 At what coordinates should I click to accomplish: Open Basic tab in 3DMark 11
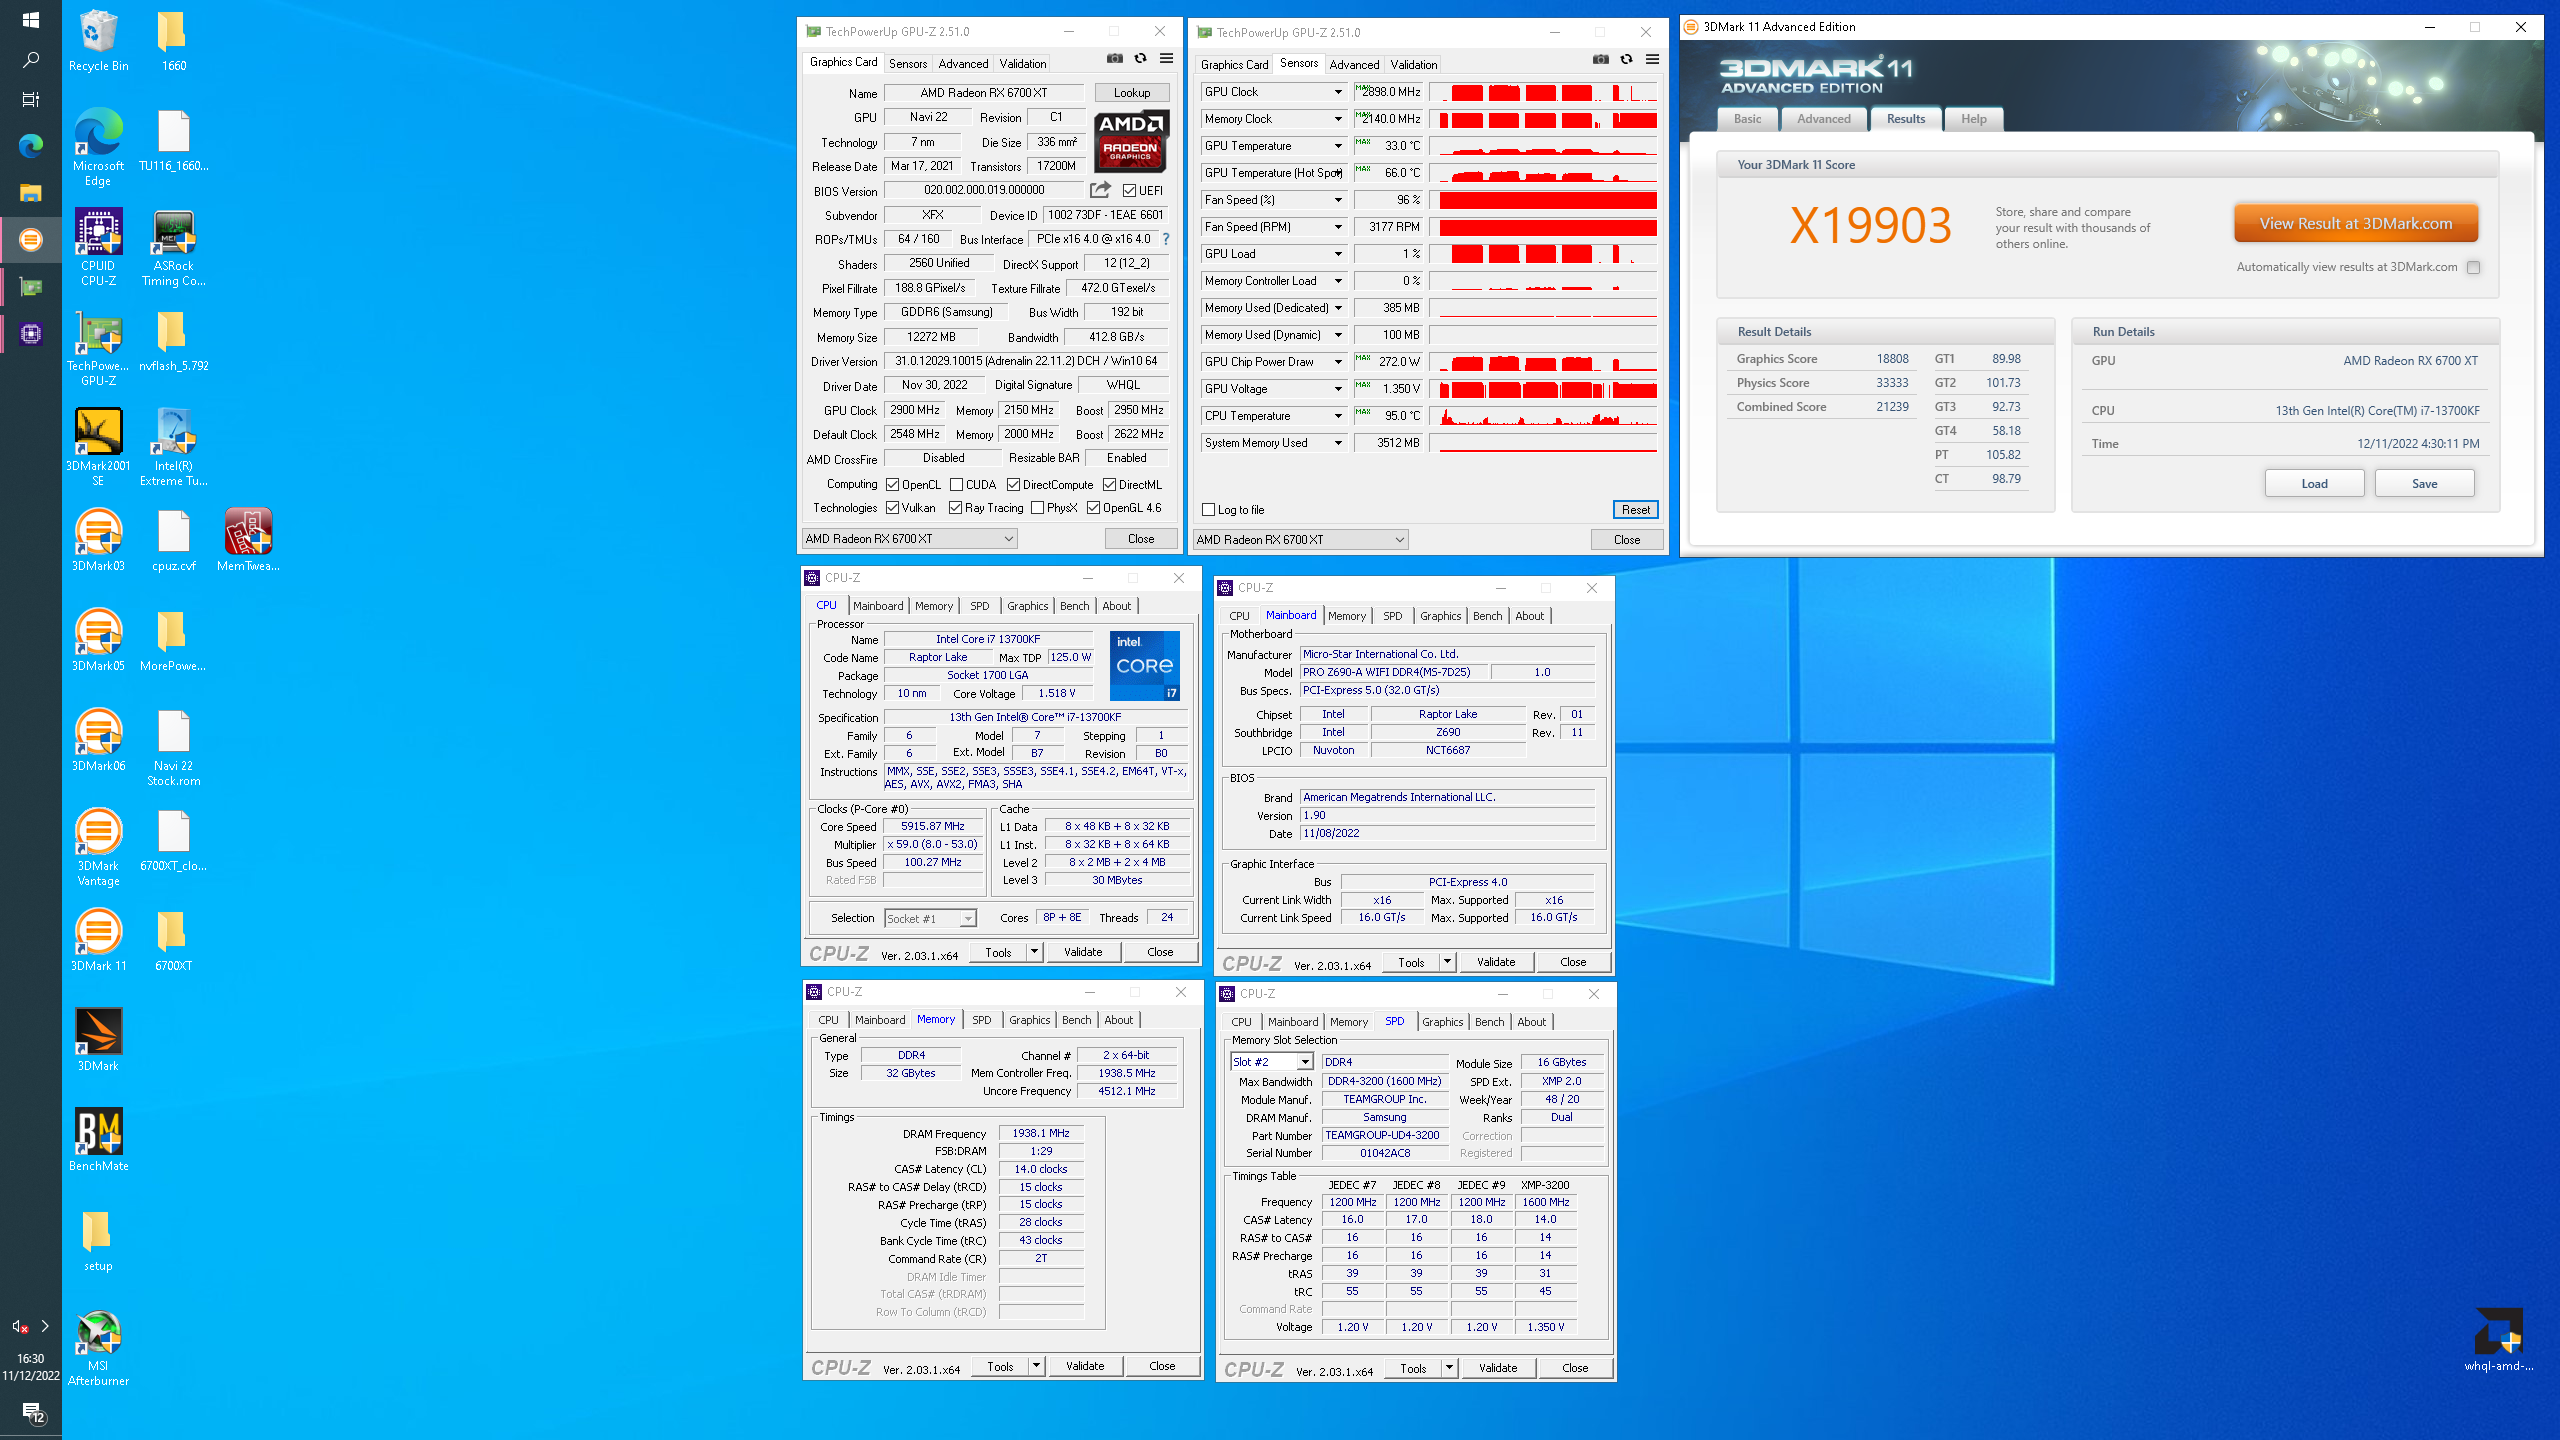[1748, 119]
